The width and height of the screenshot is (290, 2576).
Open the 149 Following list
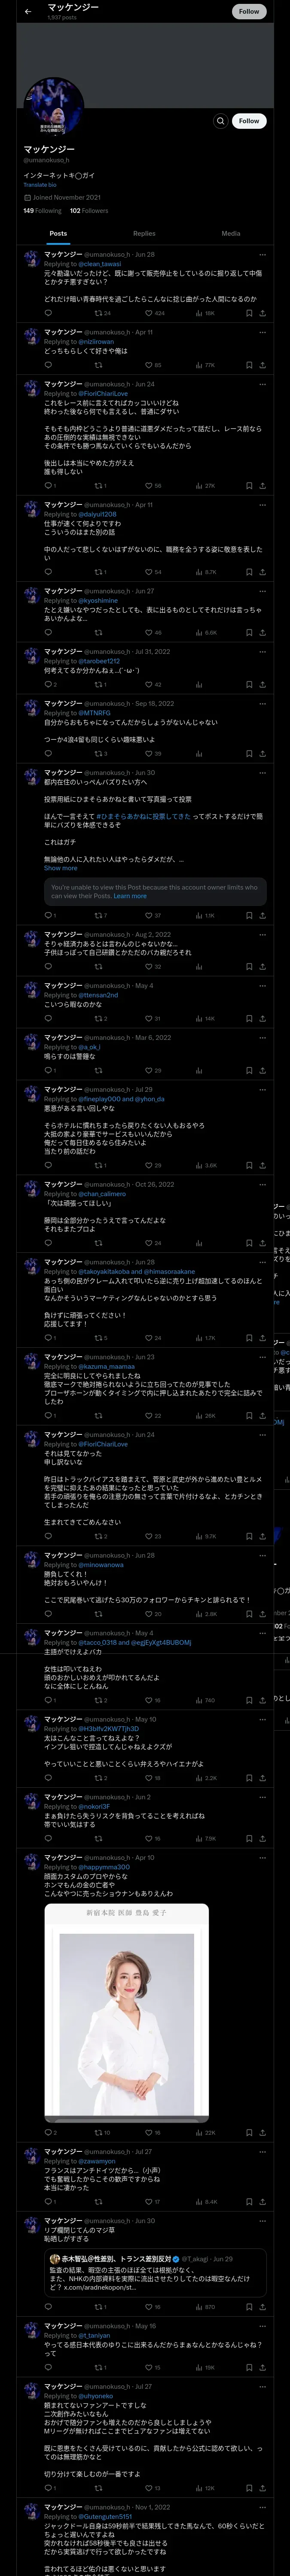coord(42,211)
